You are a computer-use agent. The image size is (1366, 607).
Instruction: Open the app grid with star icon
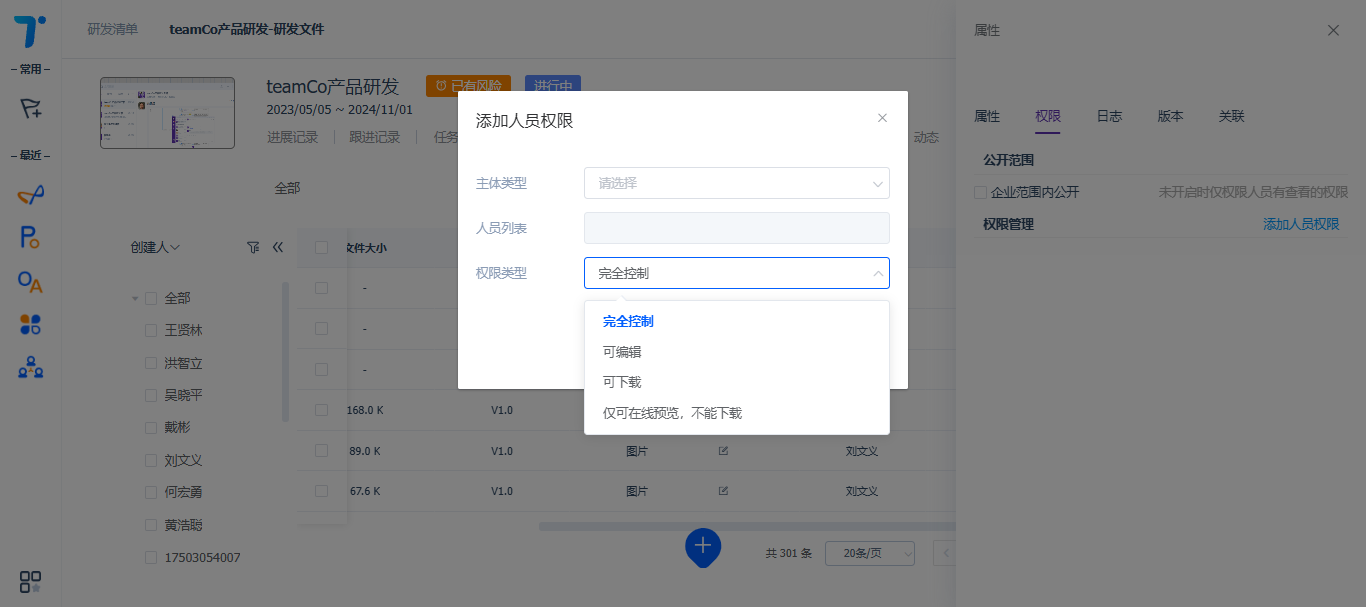[30, 582]
